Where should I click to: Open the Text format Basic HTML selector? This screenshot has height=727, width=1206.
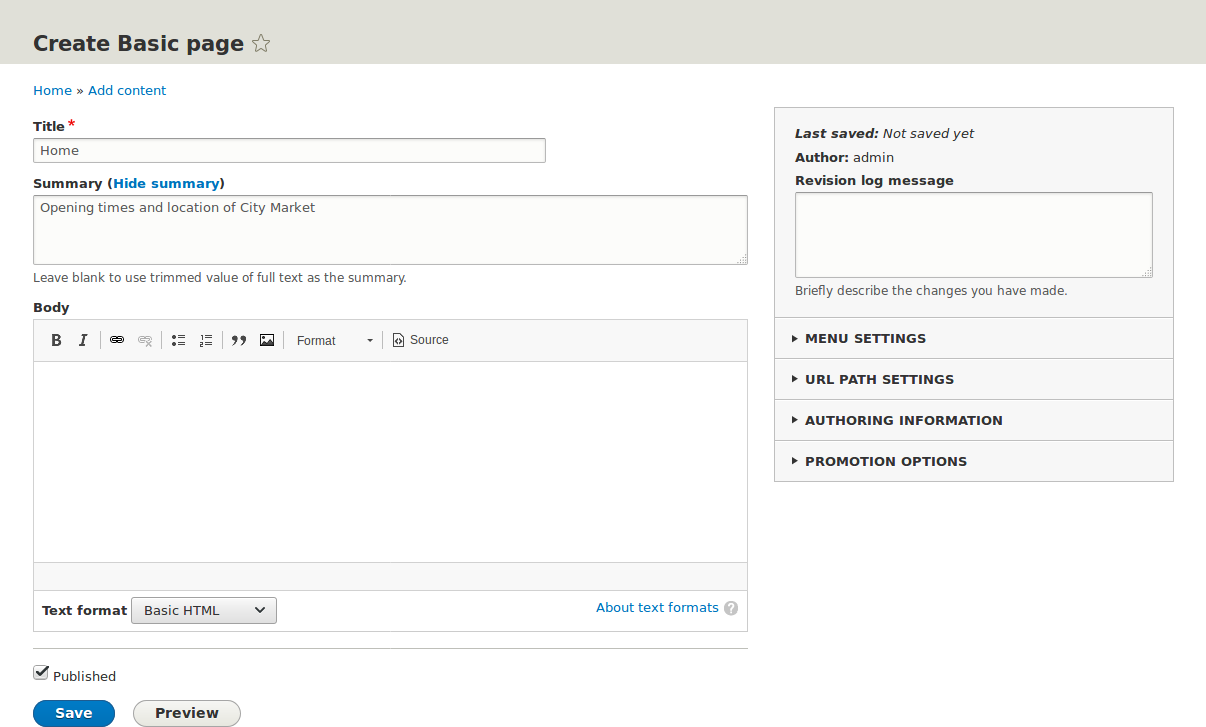(204, 610)
